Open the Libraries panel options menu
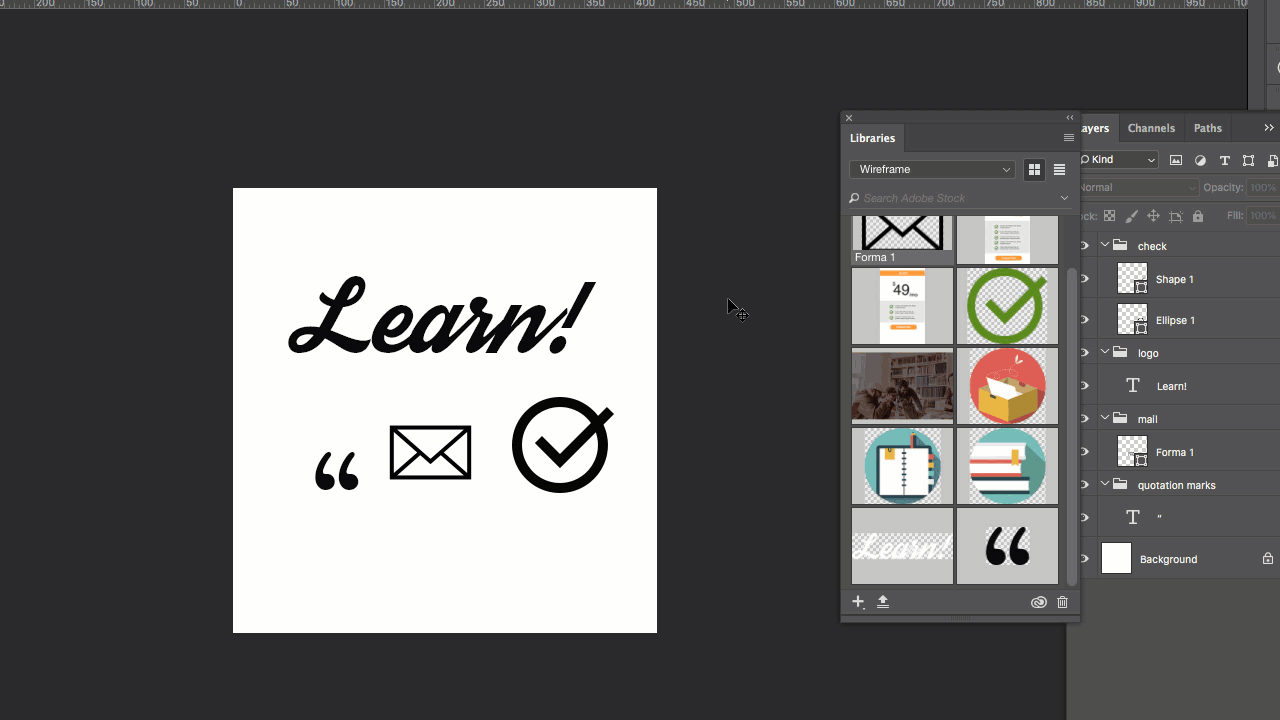This screenshot has width=1280, height=720. click(1068, 138)
